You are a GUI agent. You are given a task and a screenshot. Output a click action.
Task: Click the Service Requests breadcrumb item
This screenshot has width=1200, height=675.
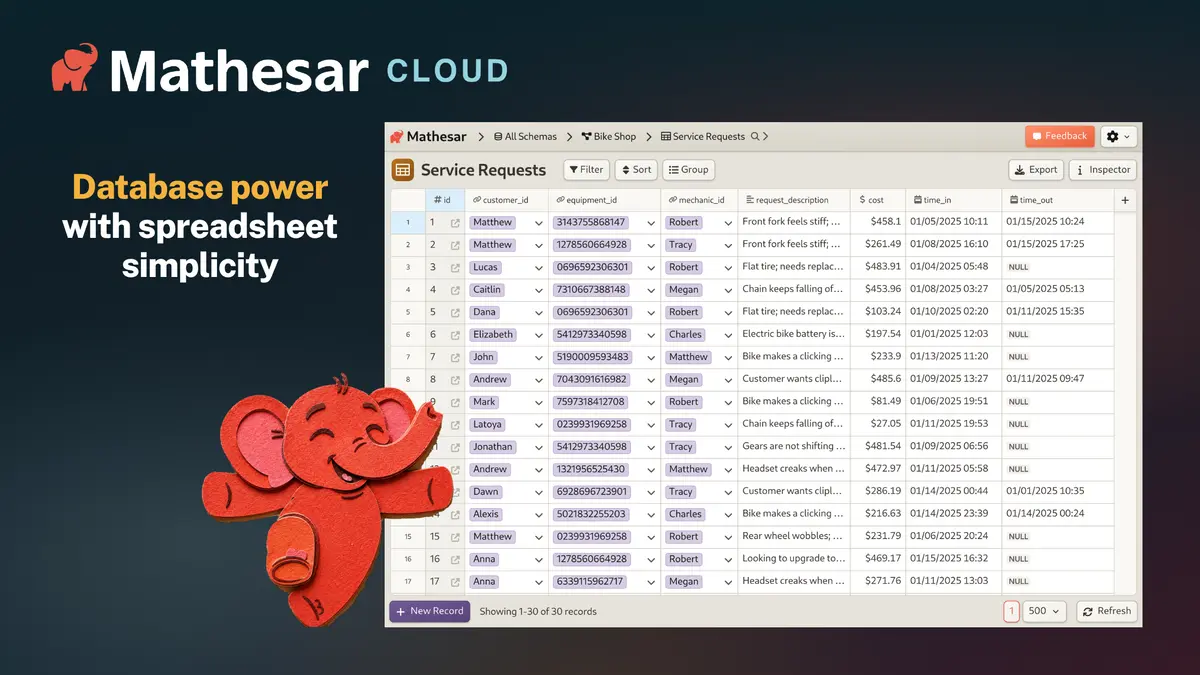[x=702, y=136]
